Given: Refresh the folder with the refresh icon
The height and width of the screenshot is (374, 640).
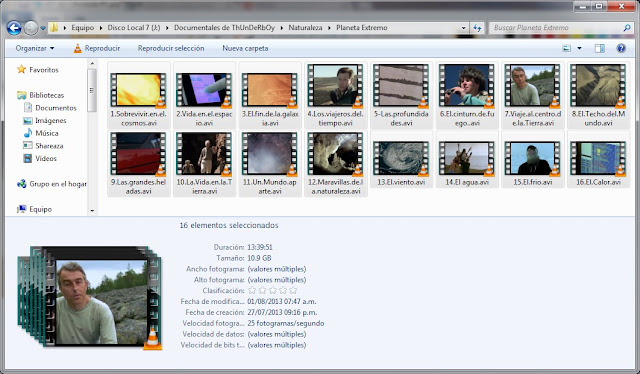Looking at the screenshot, I should 477,28.
